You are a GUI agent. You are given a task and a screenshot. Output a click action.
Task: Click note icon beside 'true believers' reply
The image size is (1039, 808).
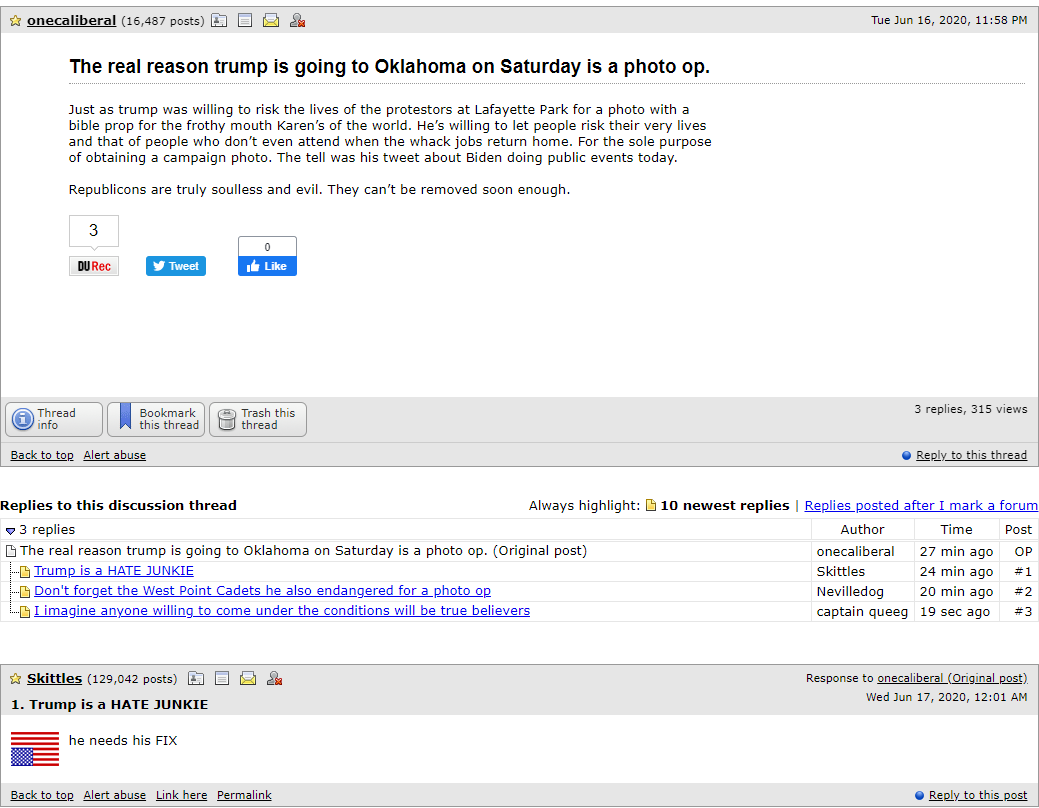(x=25, y=611)
